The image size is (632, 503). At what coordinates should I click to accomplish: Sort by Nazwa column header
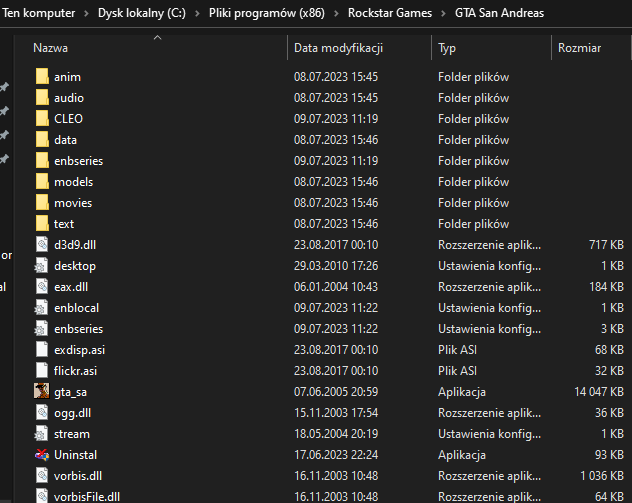point(50,48)
